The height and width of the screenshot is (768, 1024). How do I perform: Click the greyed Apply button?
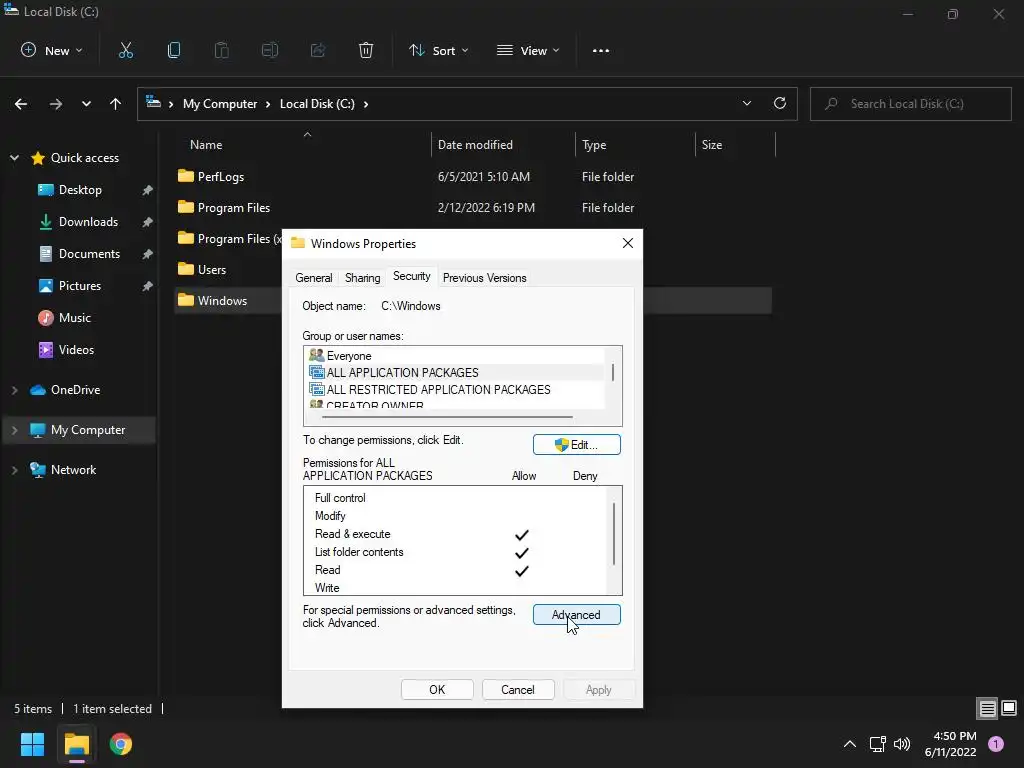(x=598, y=690)
